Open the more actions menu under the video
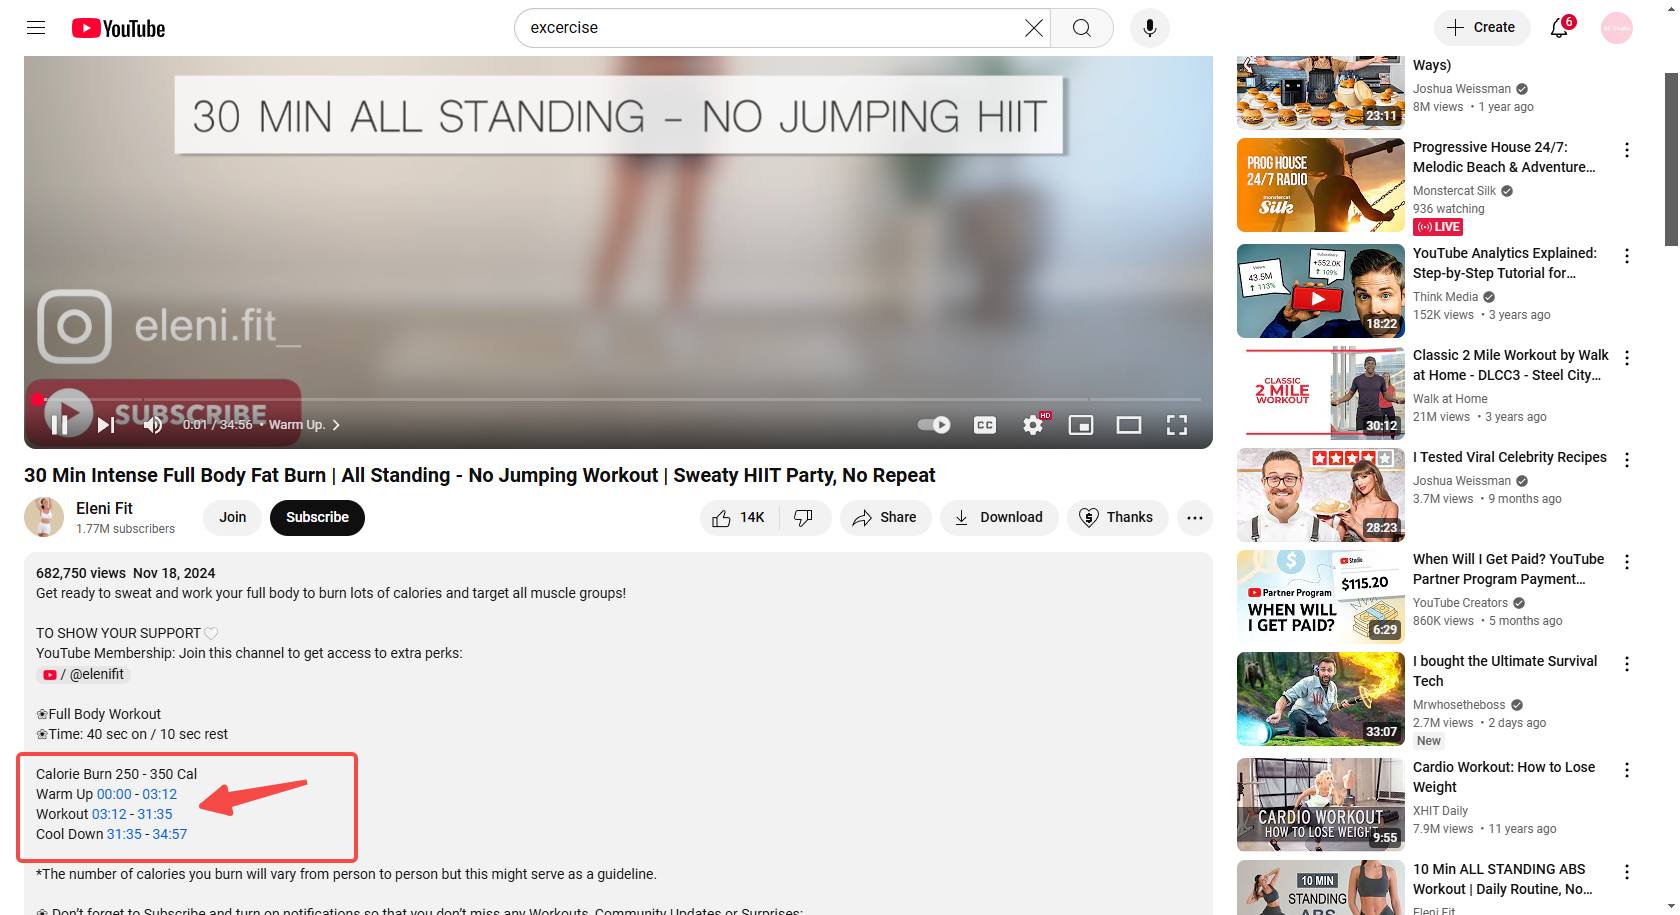The width and height of the screenshot is (1680, 915). click(x=1194, y=517)
